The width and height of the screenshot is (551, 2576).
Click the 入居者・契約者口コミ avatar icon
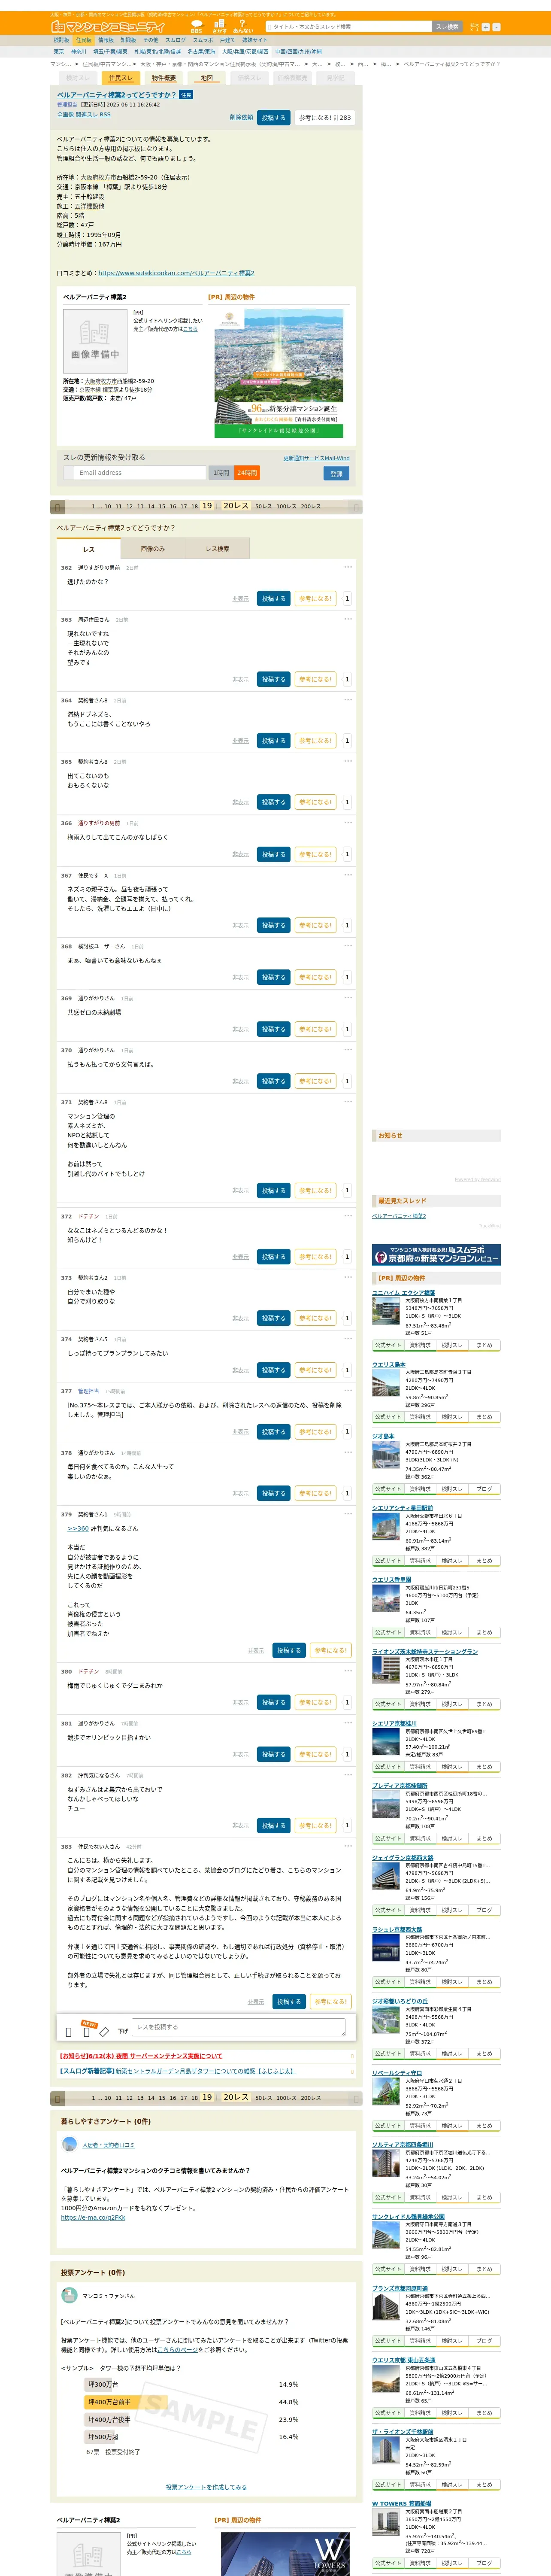tap(69, 2144)
